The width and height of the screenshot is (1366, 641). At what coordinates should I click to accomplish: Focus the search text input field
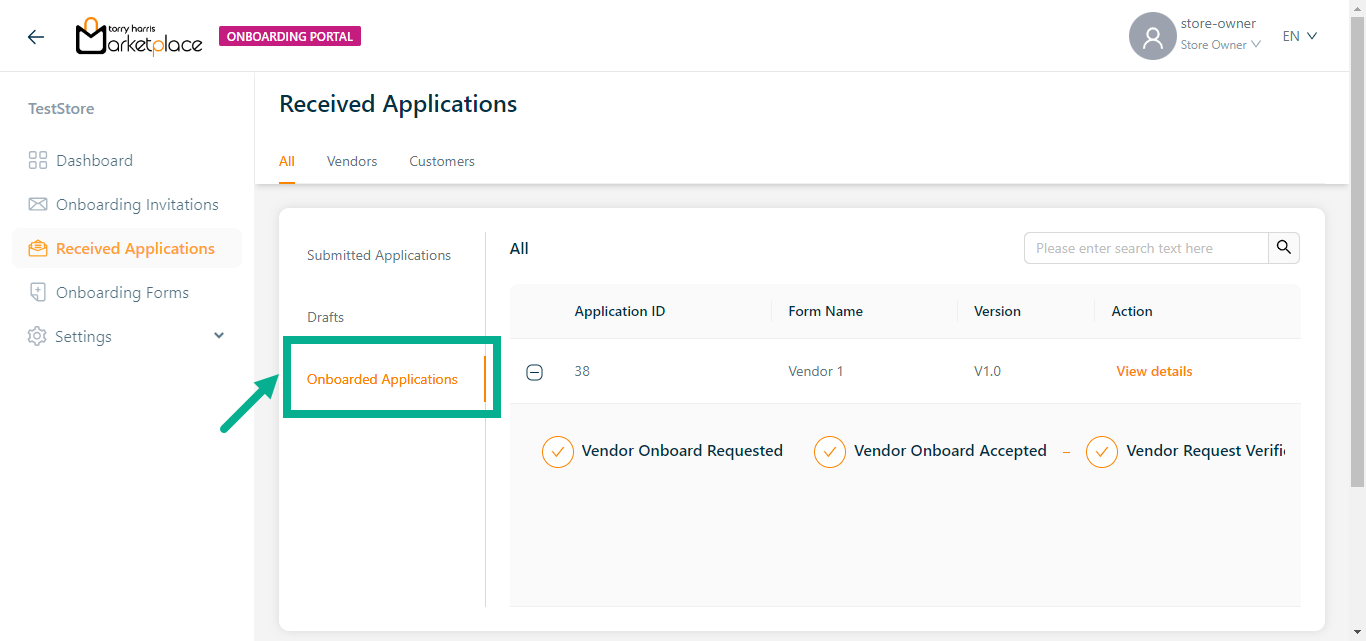(1146, 248)
